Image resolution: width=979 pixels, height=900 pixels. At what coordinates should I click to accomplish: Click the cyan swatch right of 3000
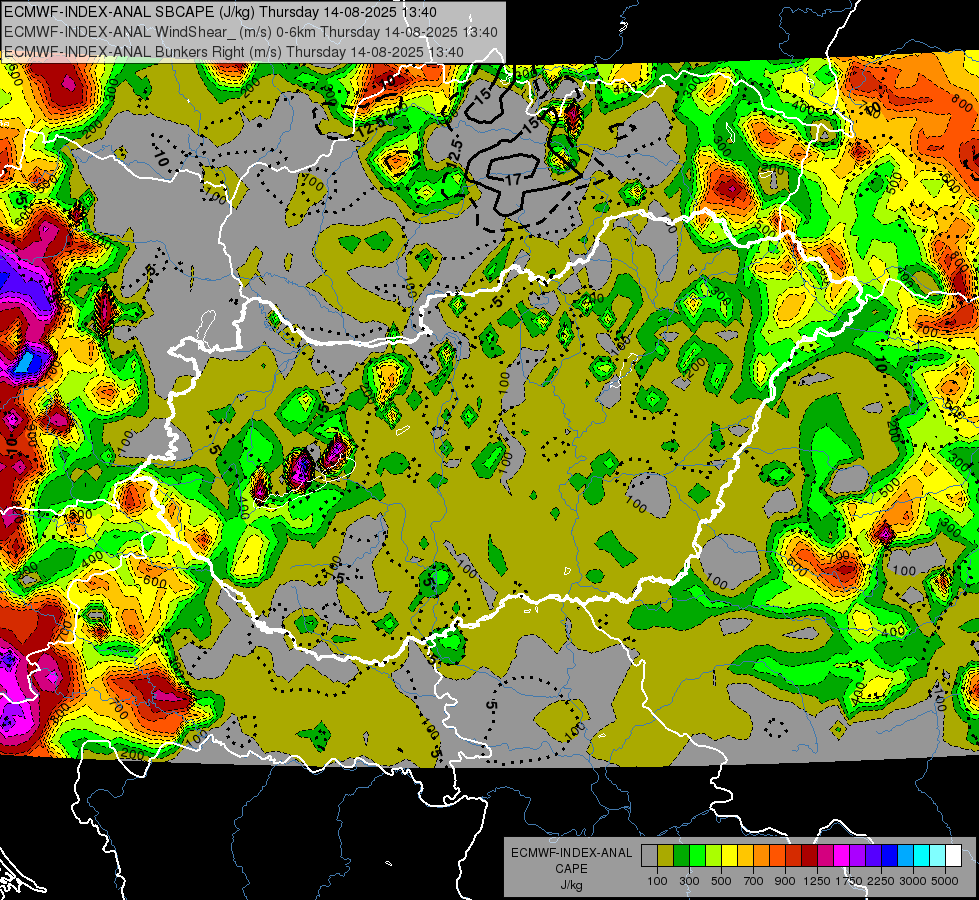point(922,856)
